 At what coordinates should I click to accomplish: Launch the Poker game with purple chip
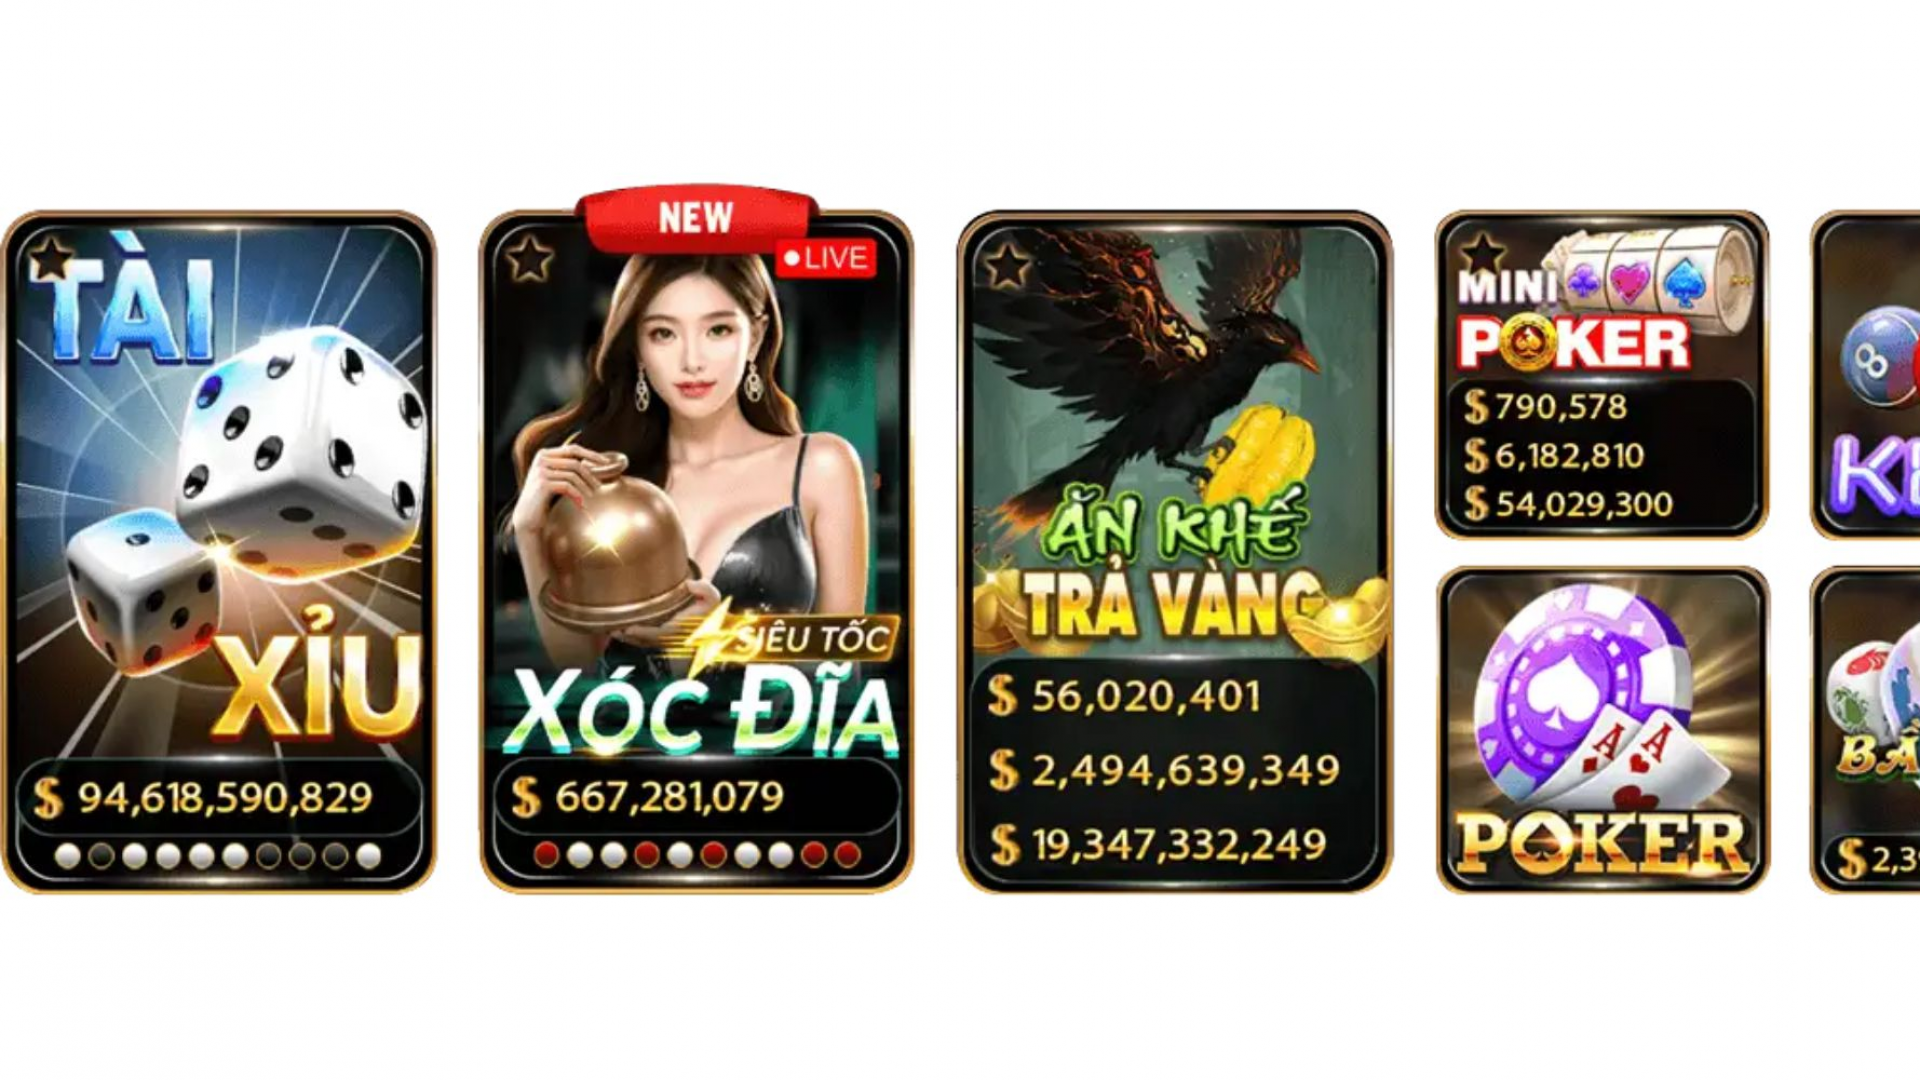(x=1603, y=729)
